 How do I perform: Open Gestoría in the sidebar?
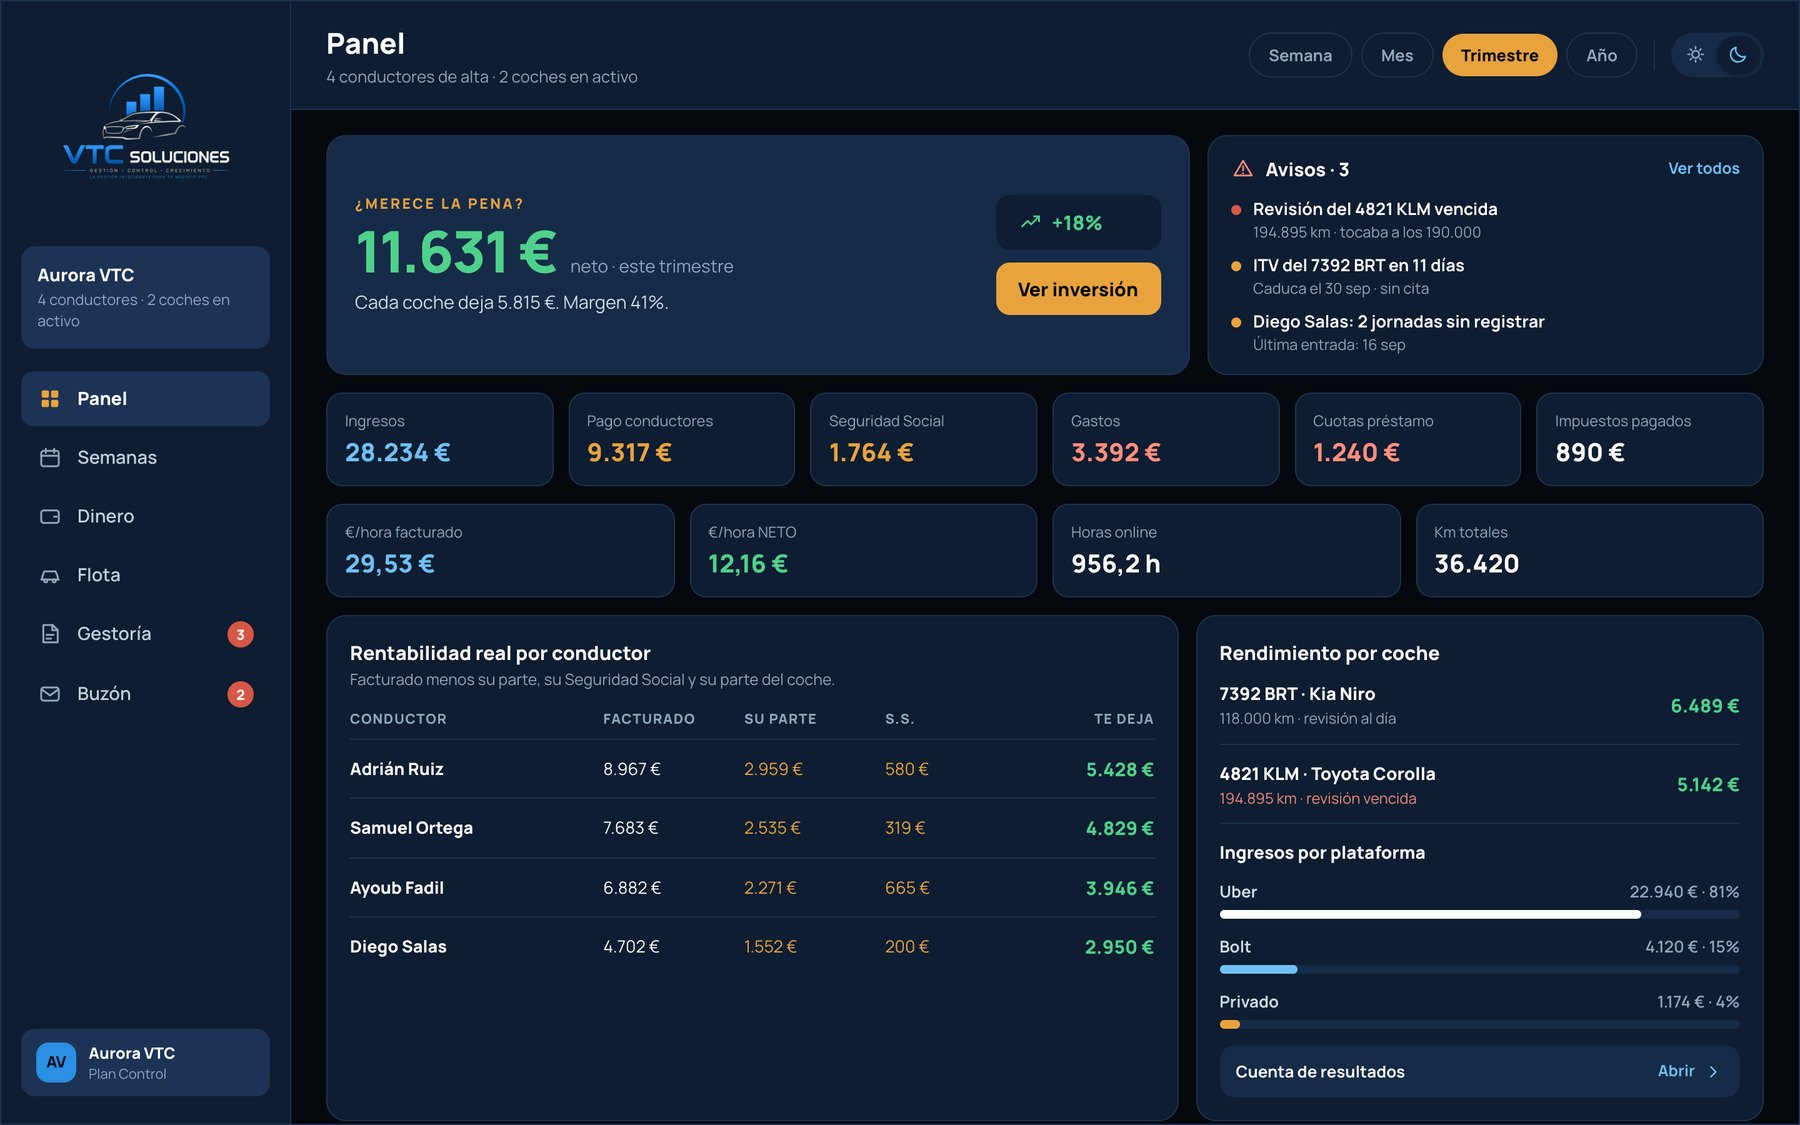point(145,634)
